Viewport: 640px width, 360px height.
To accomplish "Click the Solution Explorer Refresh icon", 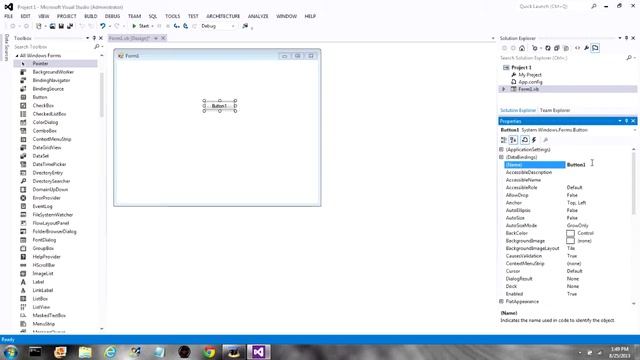I will [x=548, y=48].
